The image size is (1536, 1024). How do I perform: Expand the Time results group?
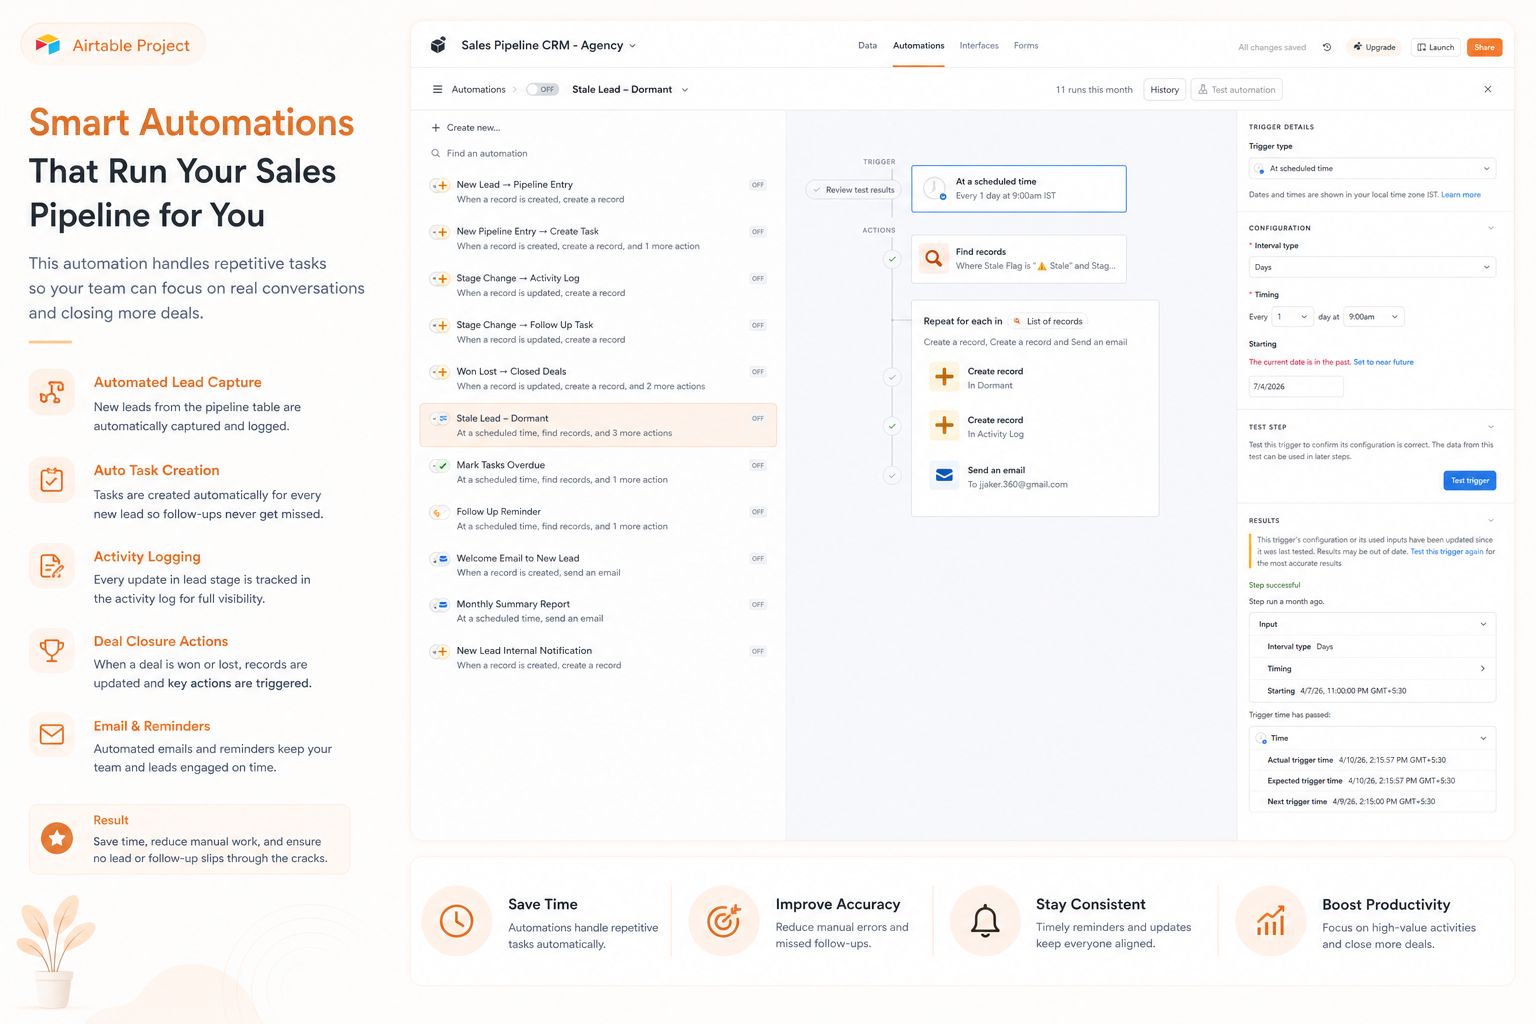[x=1373, y=738]
